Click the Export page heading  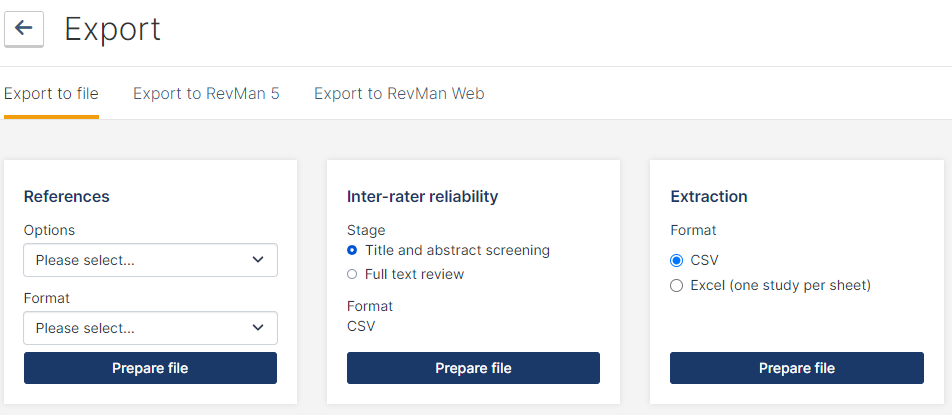[112, 29]
